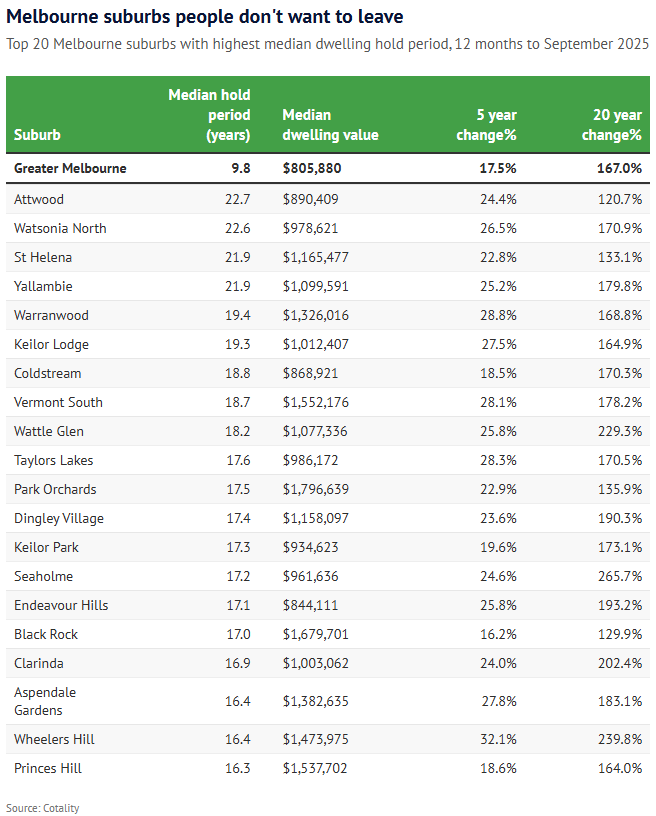The image size is (656, 816).
Task: Click the Aspendale Gardens suburb cell
Action: 45,701
